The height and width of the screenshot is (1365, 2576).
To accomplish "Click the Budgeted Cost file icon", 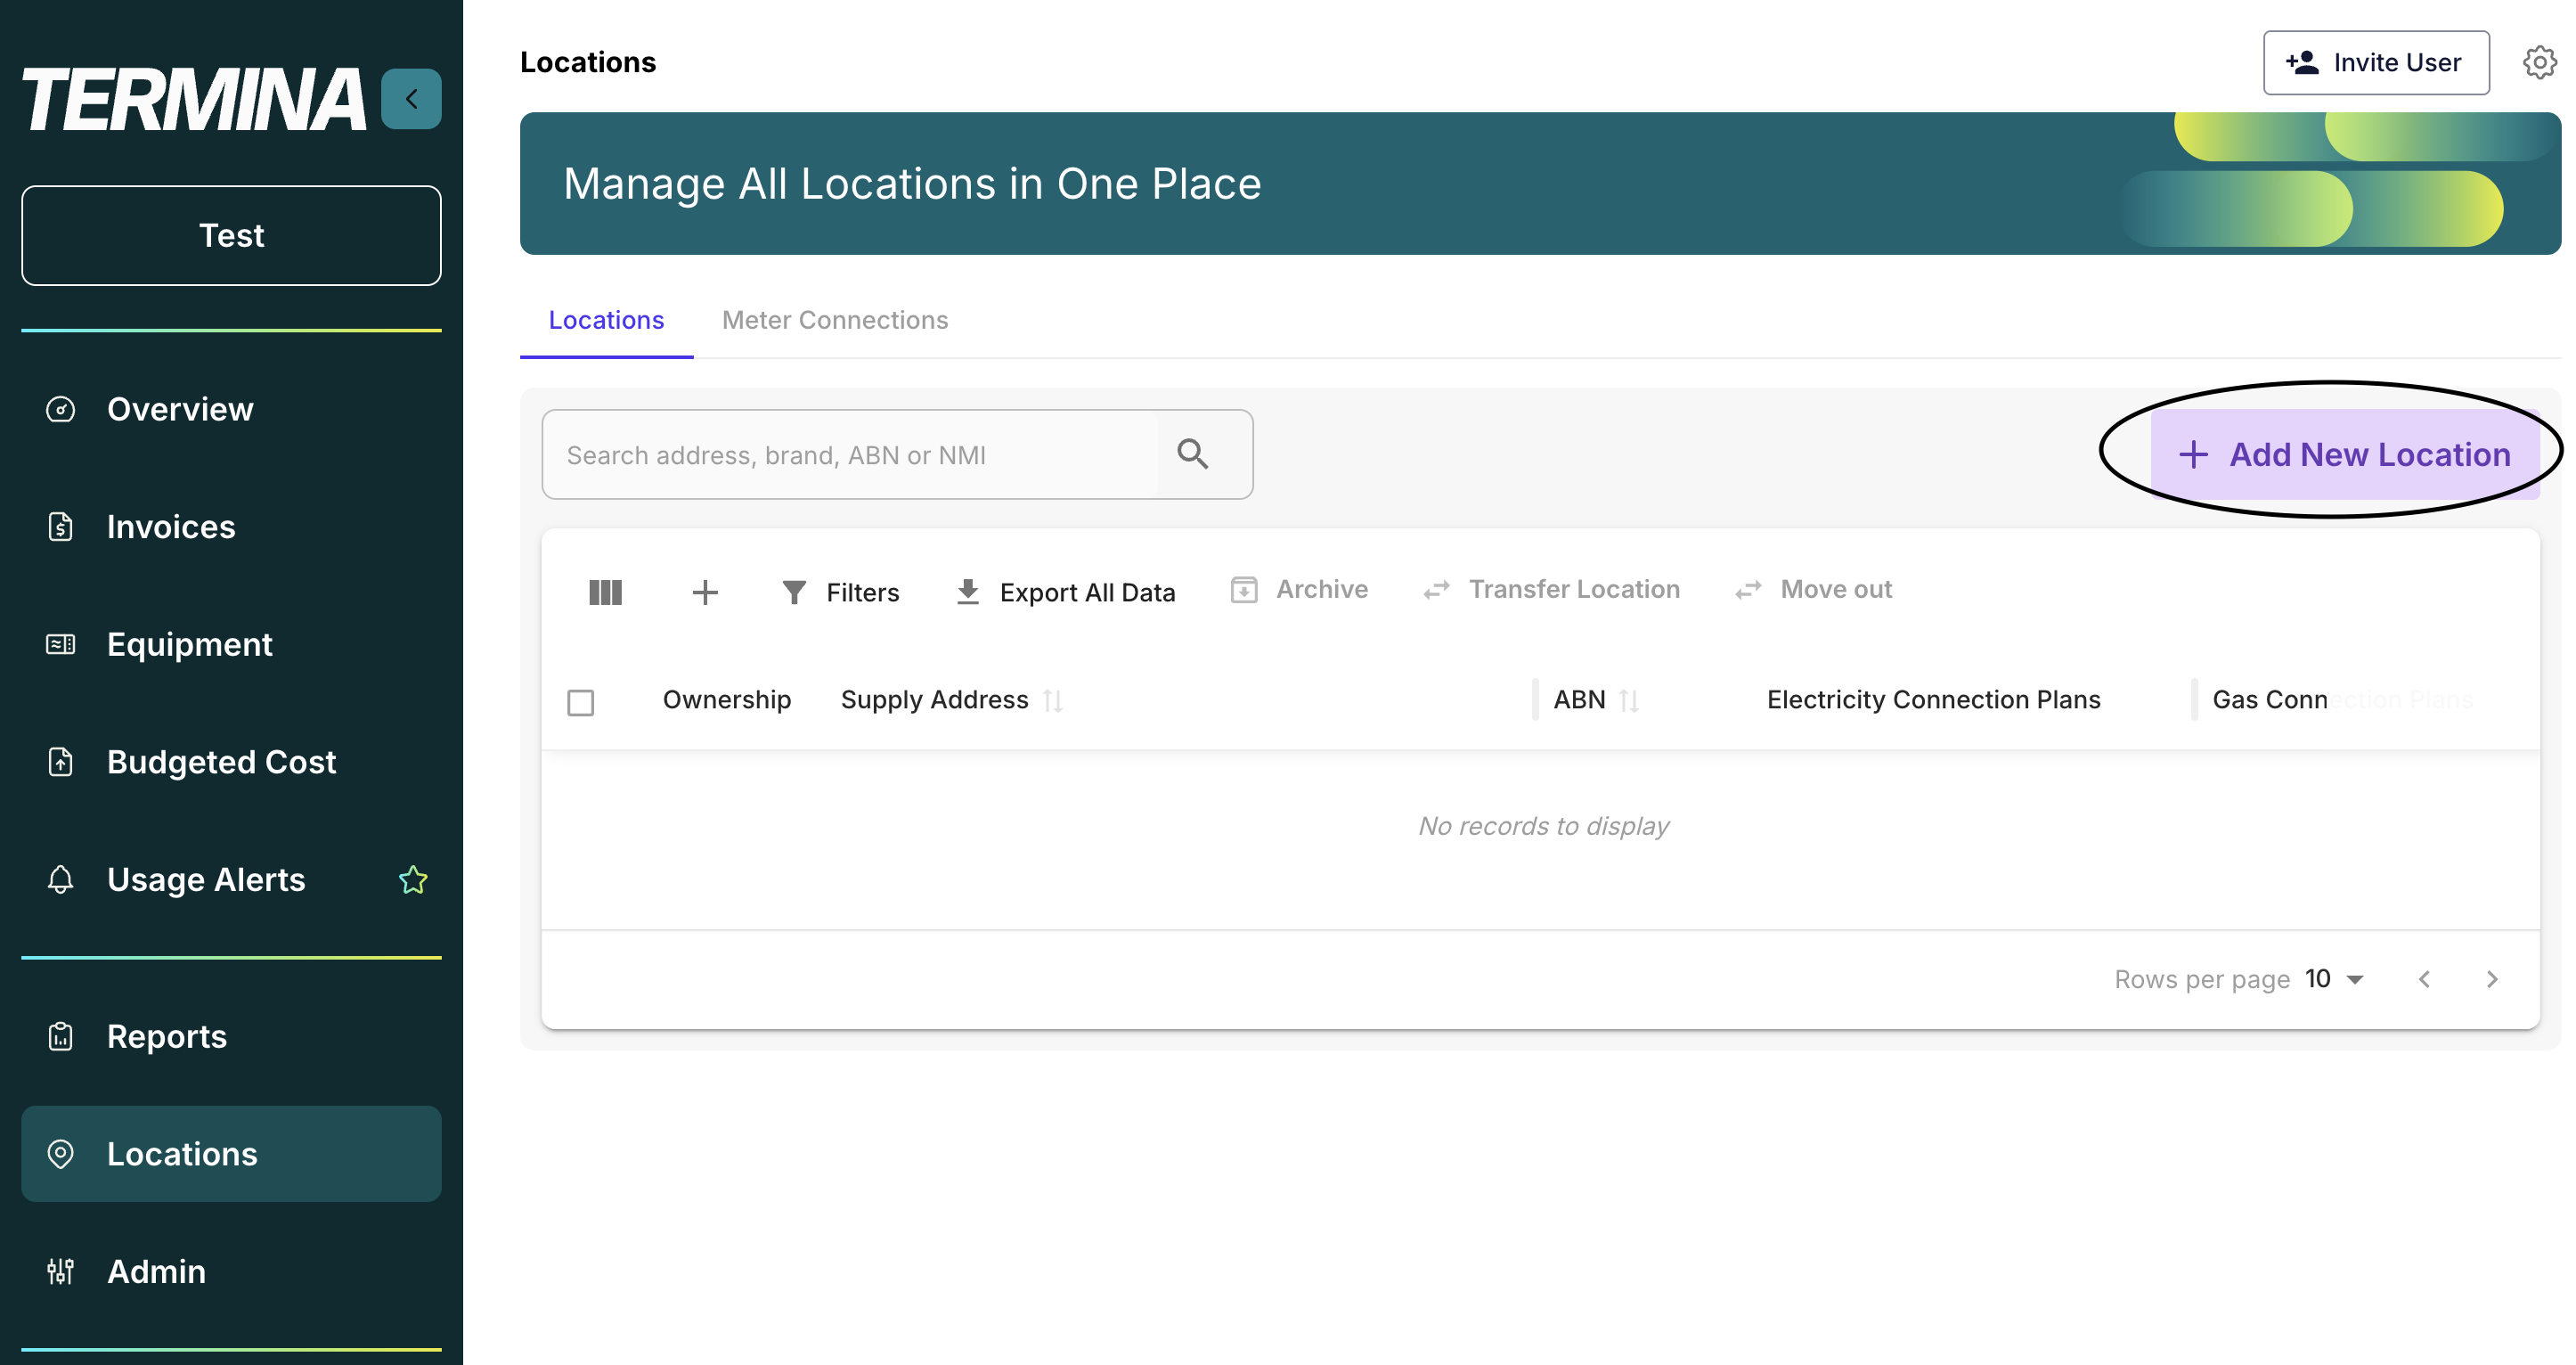I will pos(61,762).
